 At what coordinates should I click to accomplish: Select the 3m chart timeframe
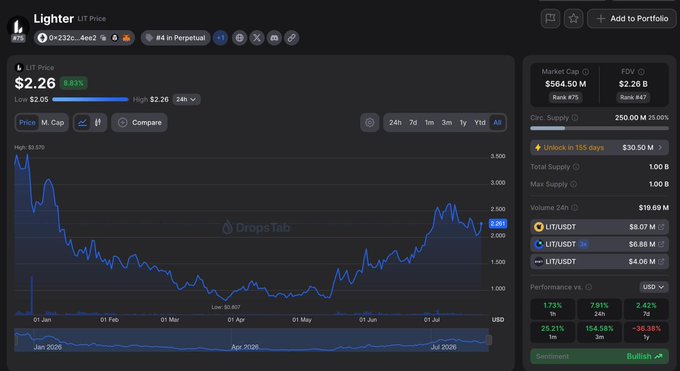click(447, 123)
